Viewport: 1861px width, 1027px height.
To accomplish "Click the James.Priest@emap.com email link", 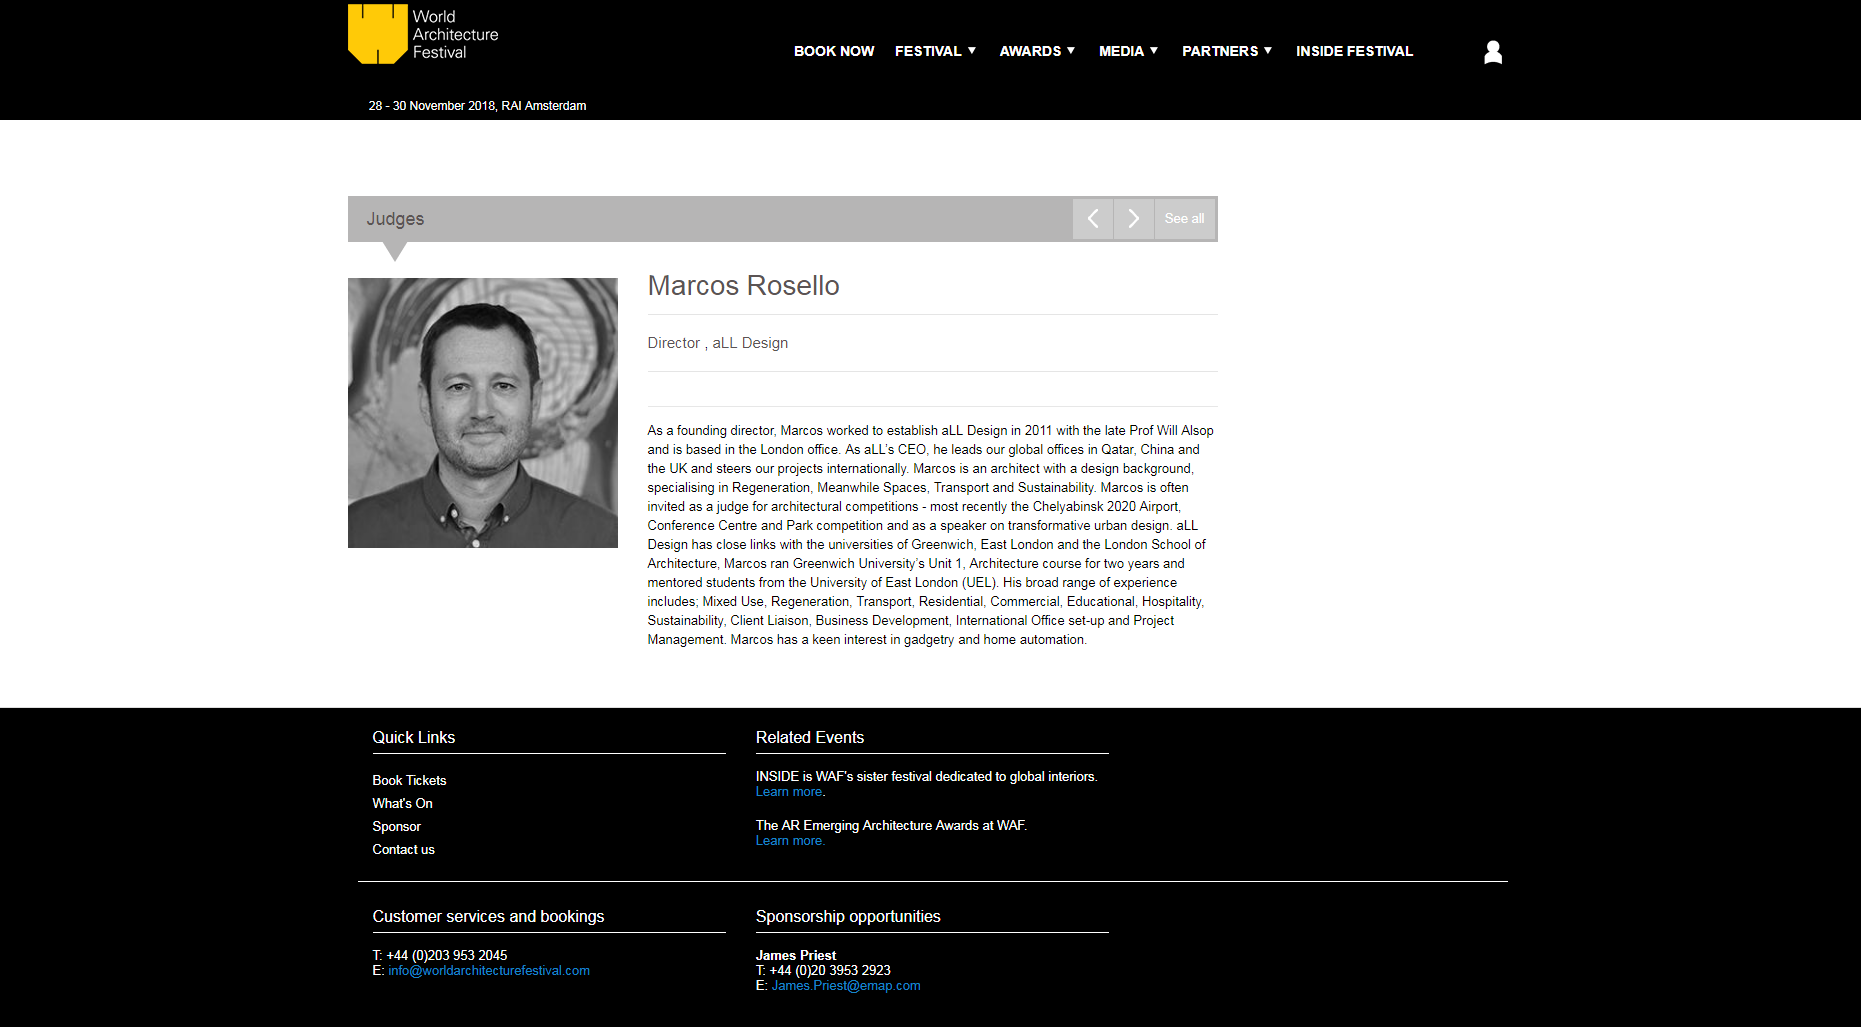I will (846, 986).
